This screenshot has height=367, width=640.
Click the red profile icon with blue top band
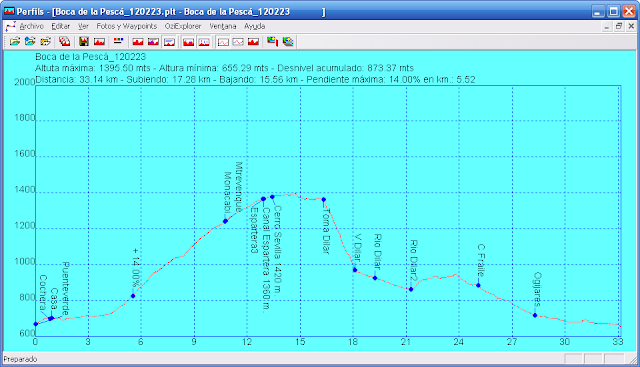coord(153,42)
